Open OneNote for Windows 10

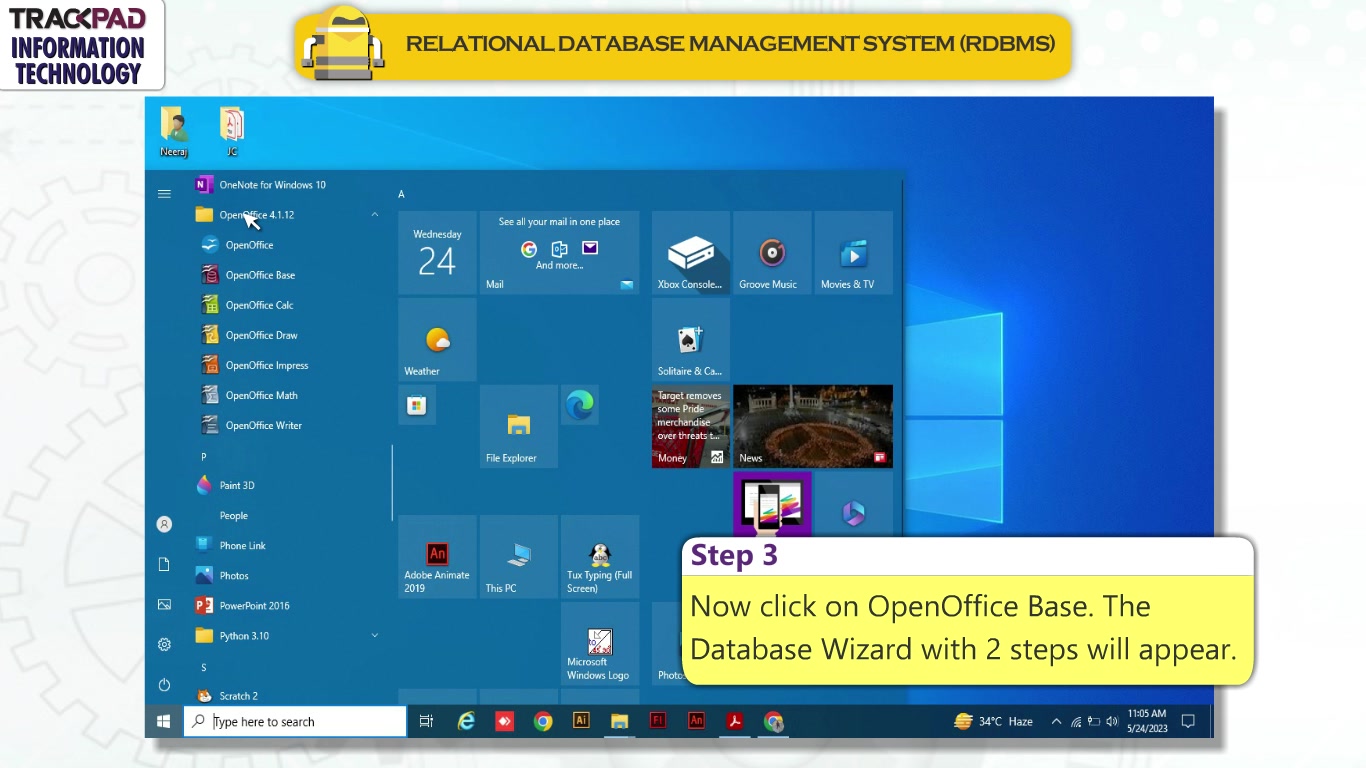point(263,185)
